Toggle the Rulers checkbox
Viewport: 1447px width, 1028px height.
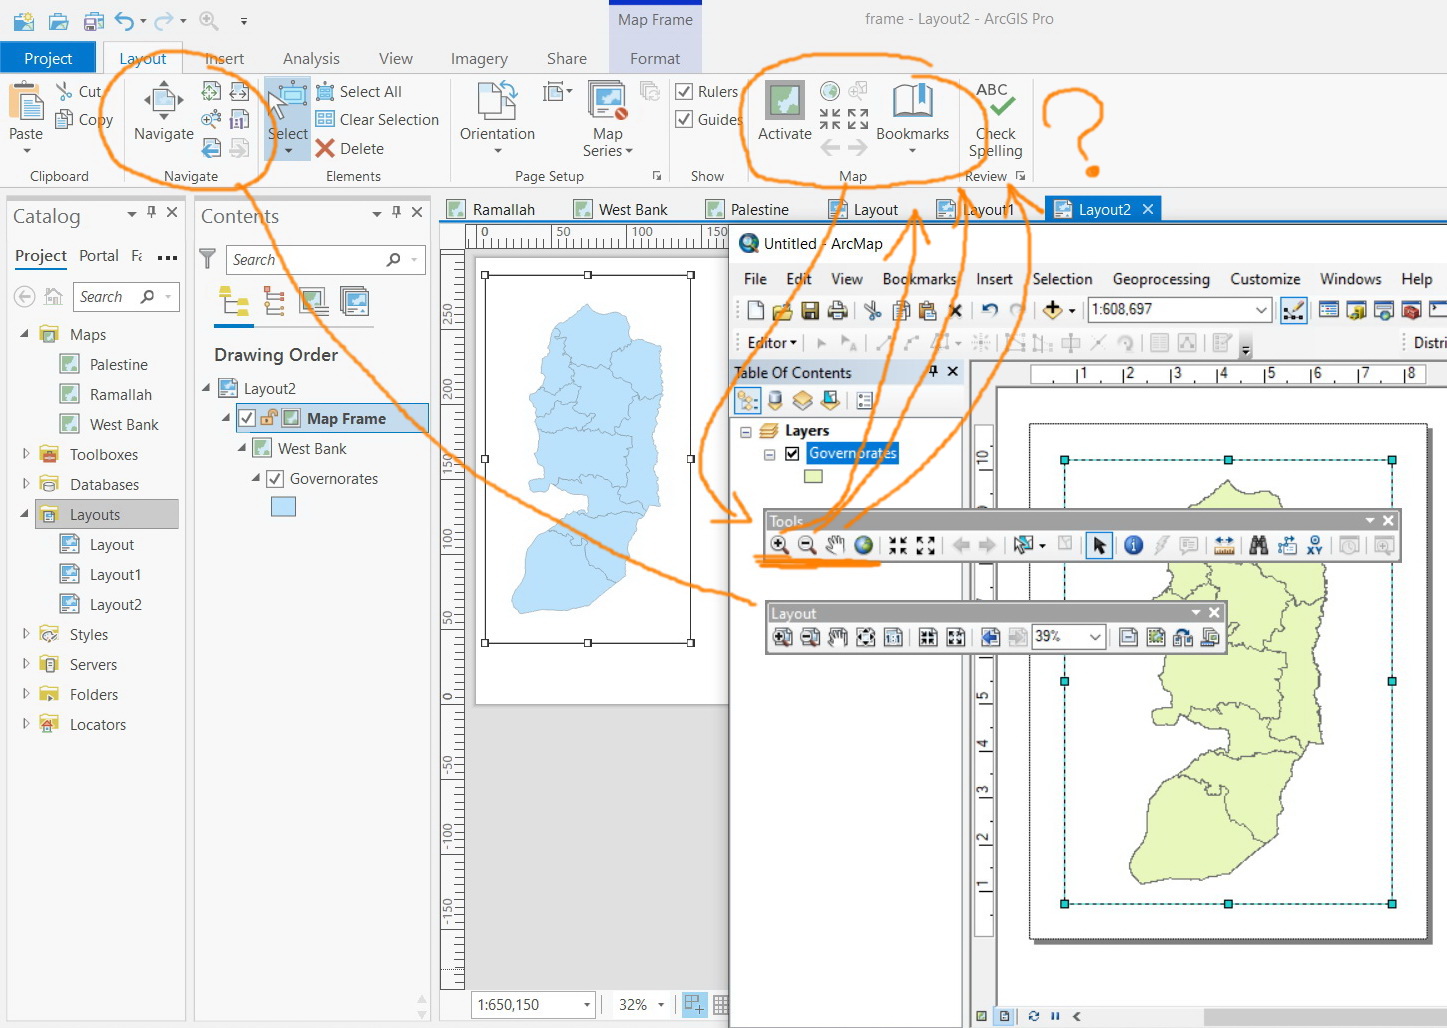tap(684, 92)
